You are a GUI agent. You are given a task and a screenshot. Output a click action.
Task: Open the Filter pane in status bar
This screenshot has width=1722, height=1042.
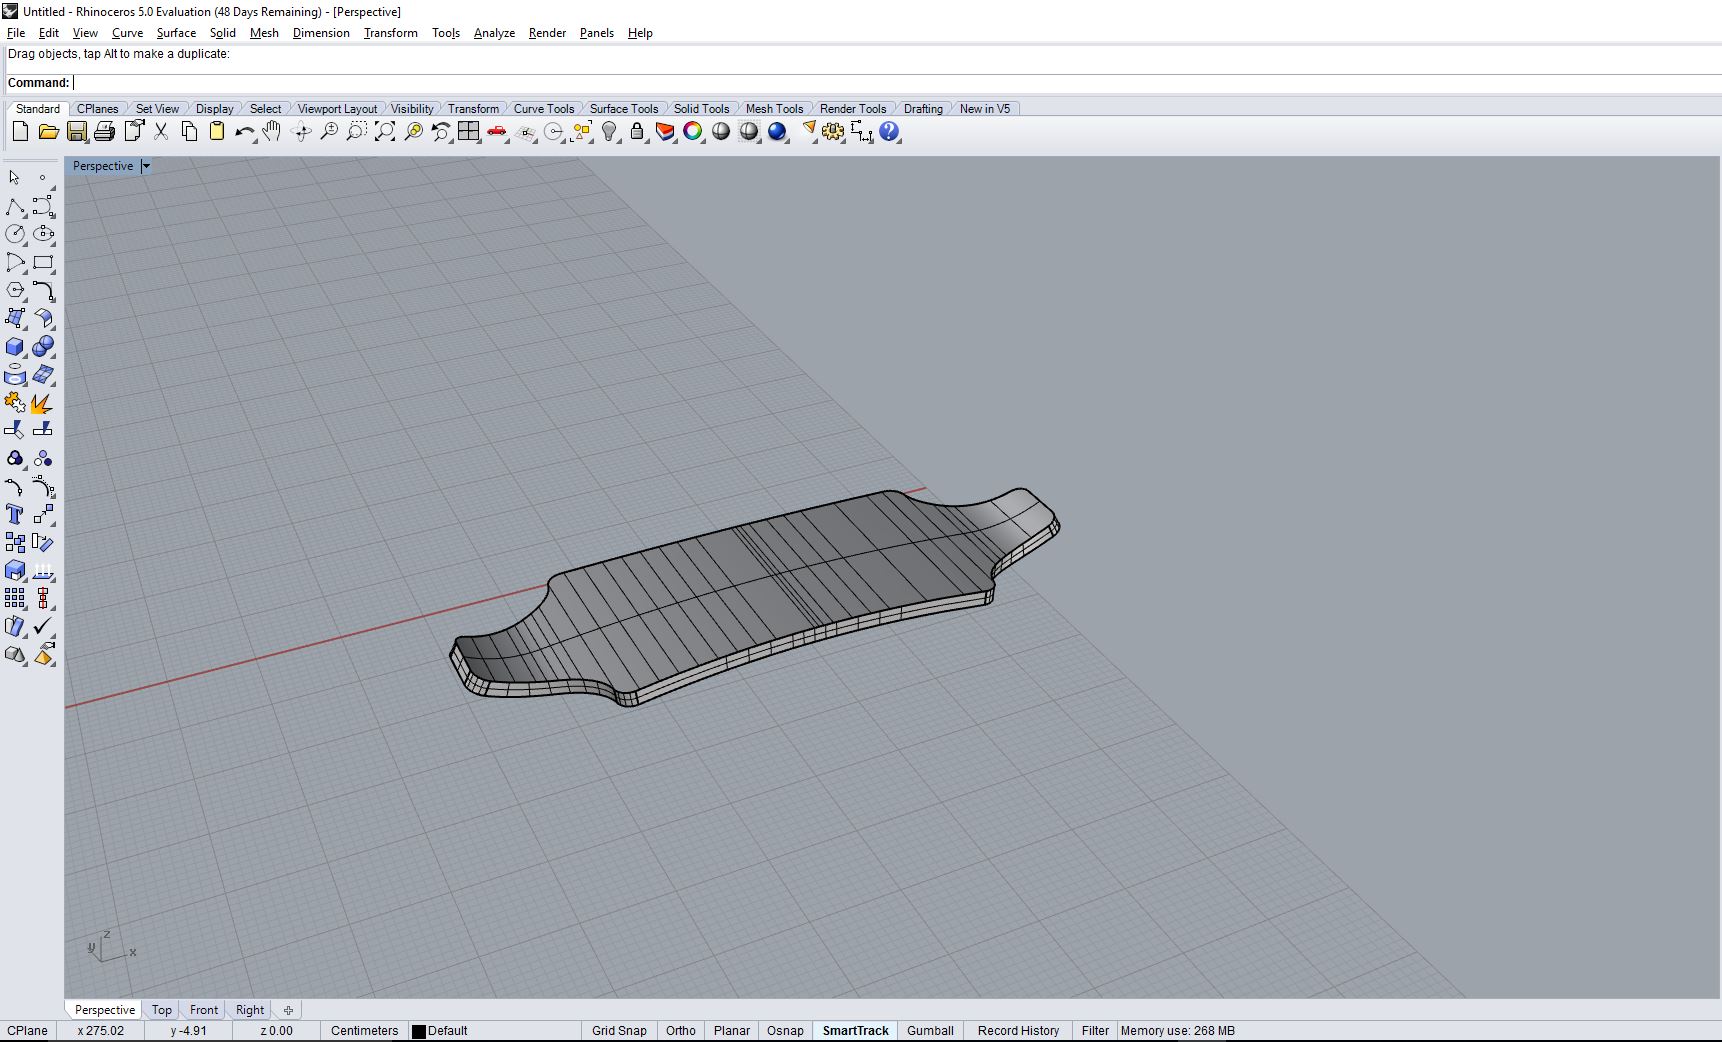coord(1095,1030)
